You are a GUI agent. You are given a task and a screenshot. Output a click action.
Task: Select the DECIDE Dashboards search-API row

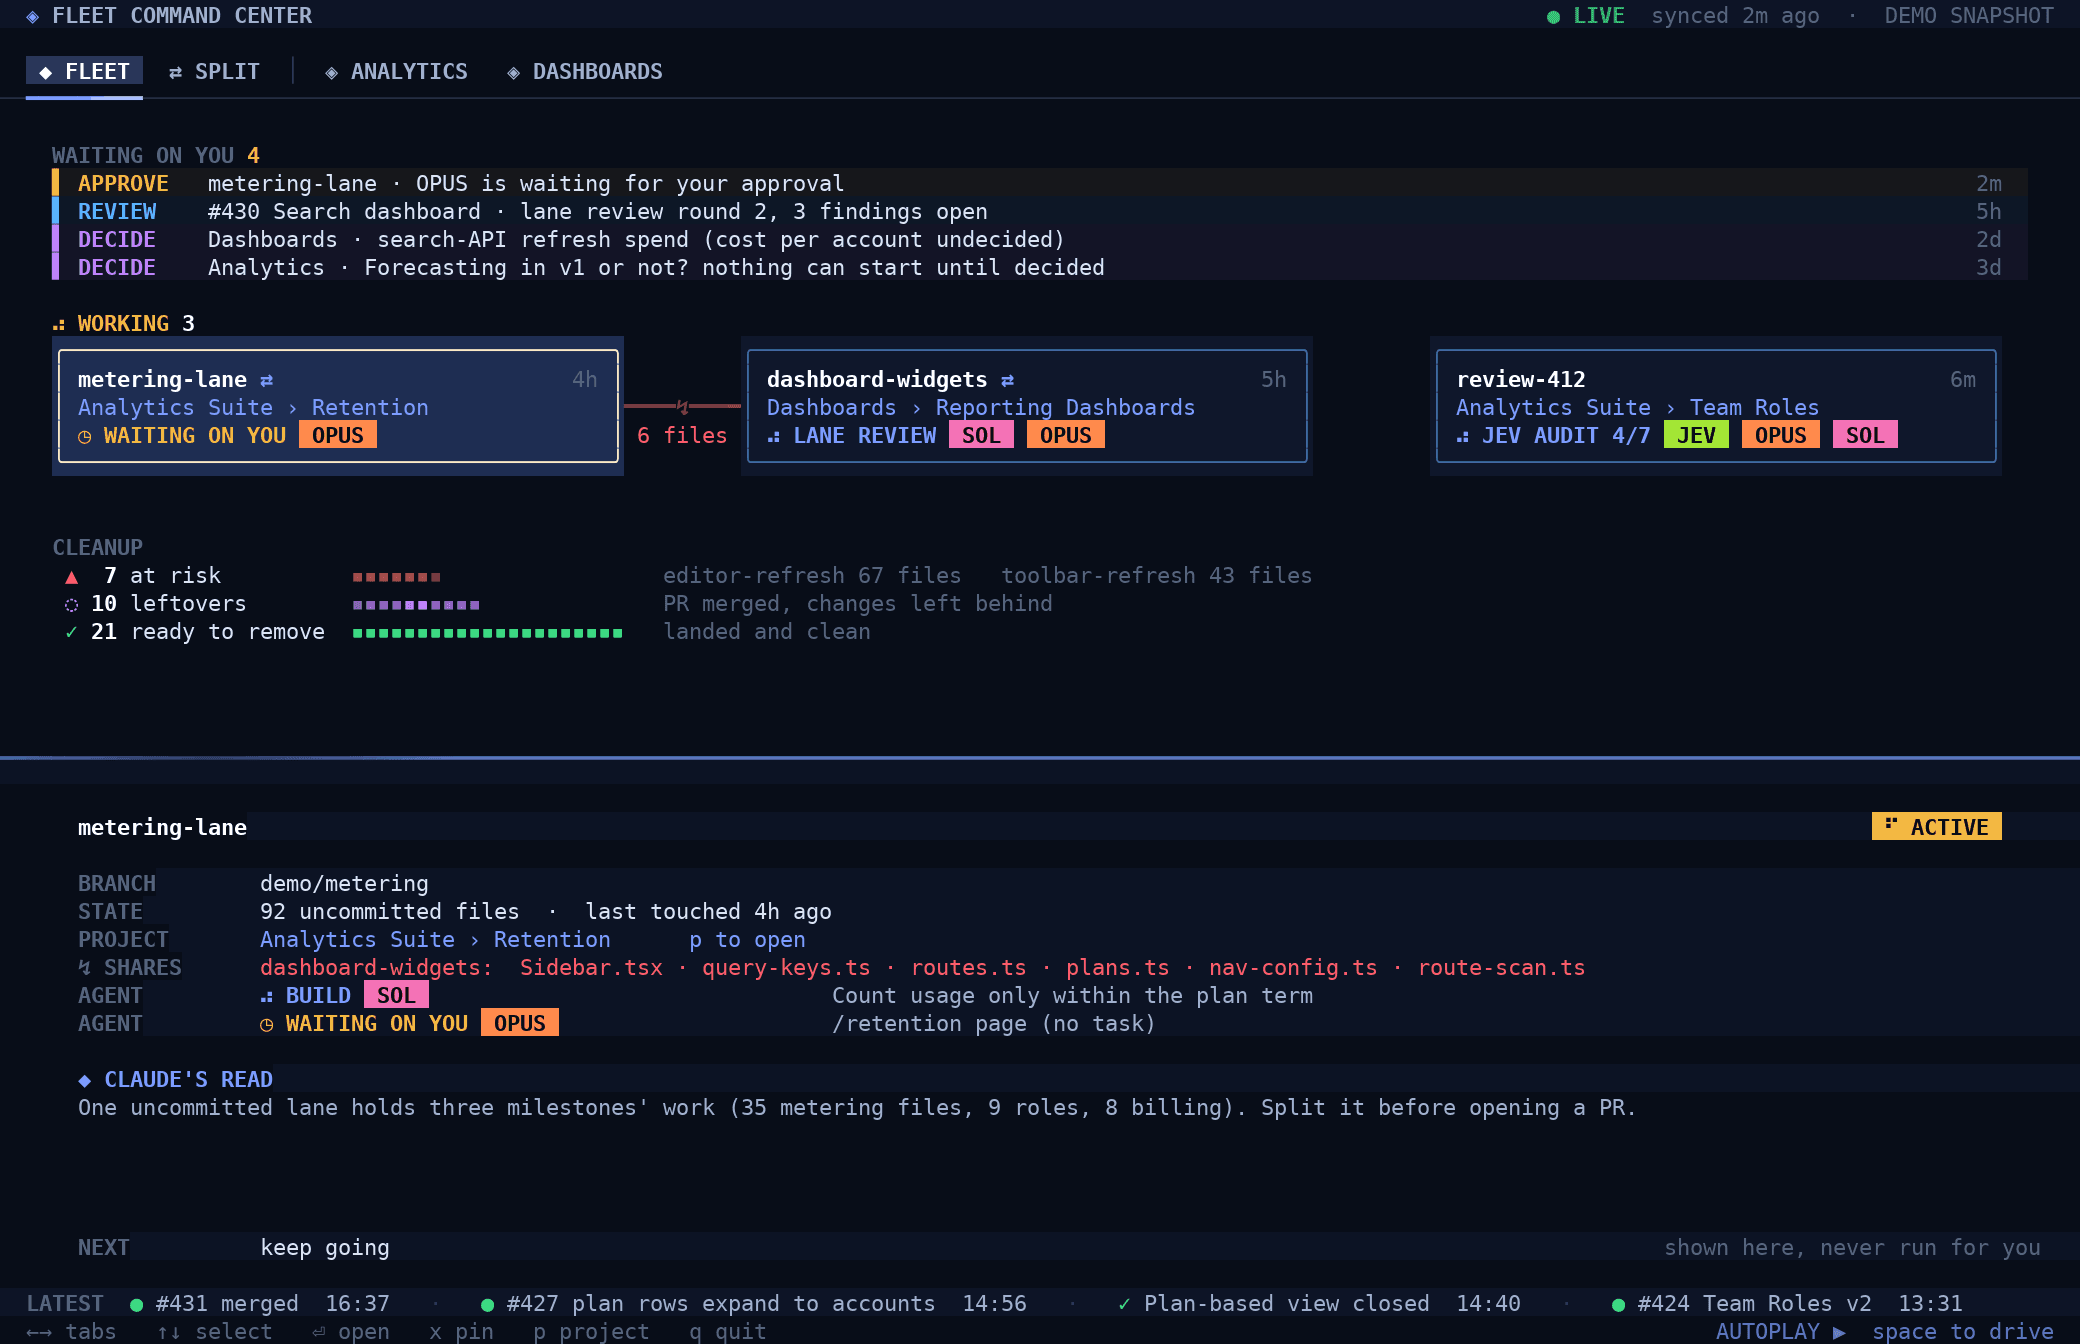coord(1040,239)
